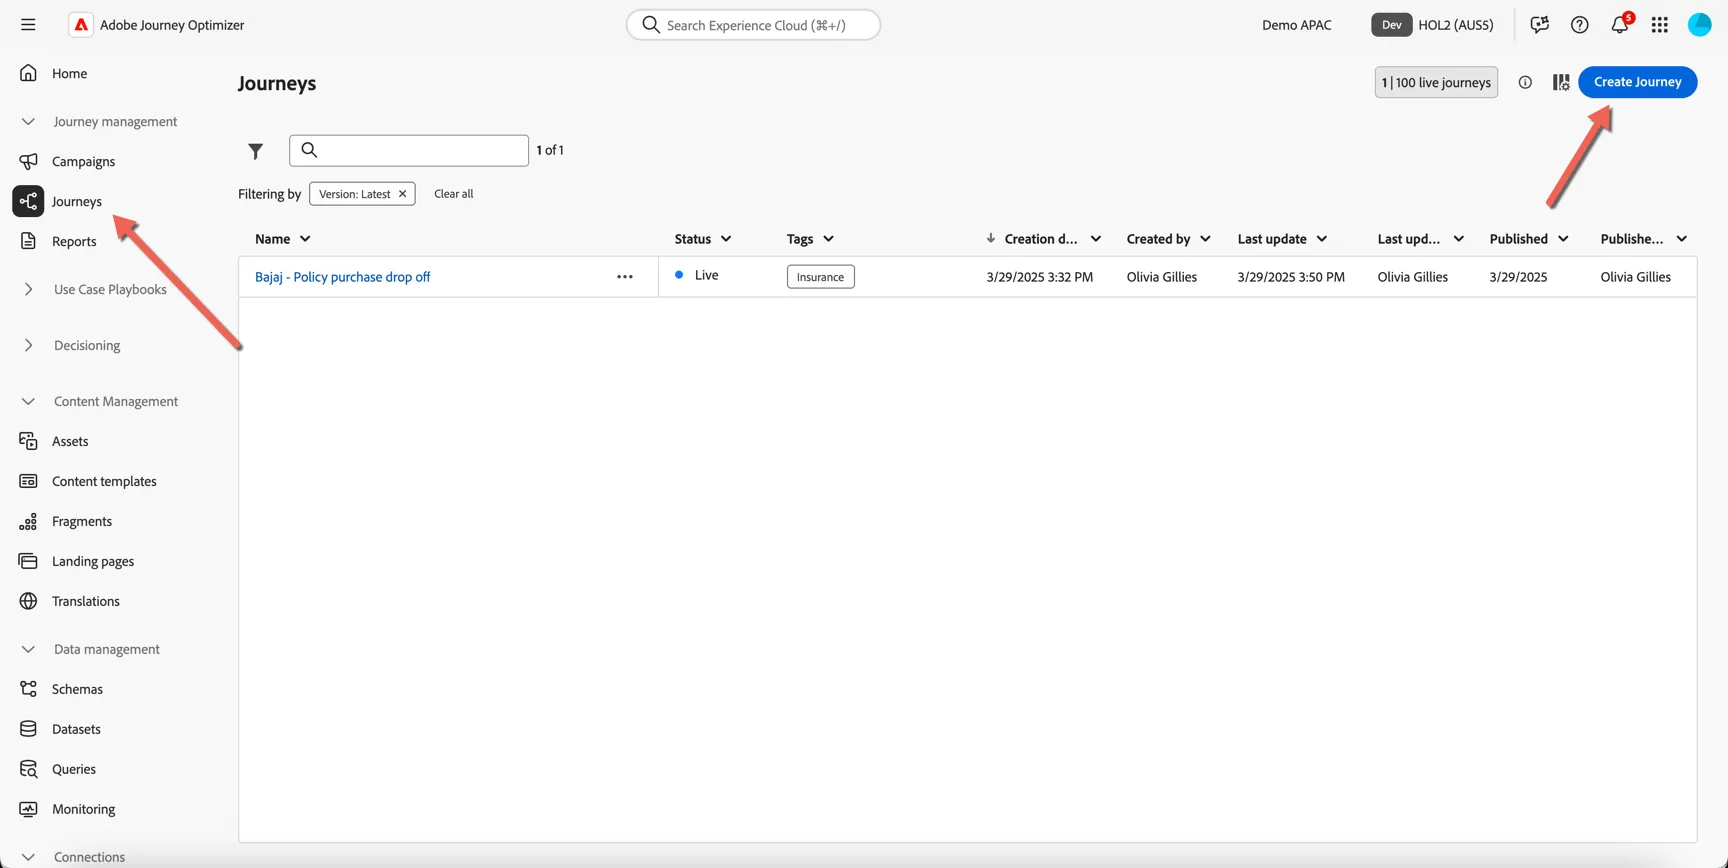Open the Status column dropdown
Viewport: 1728px width, 868px height.
[726, 239]
